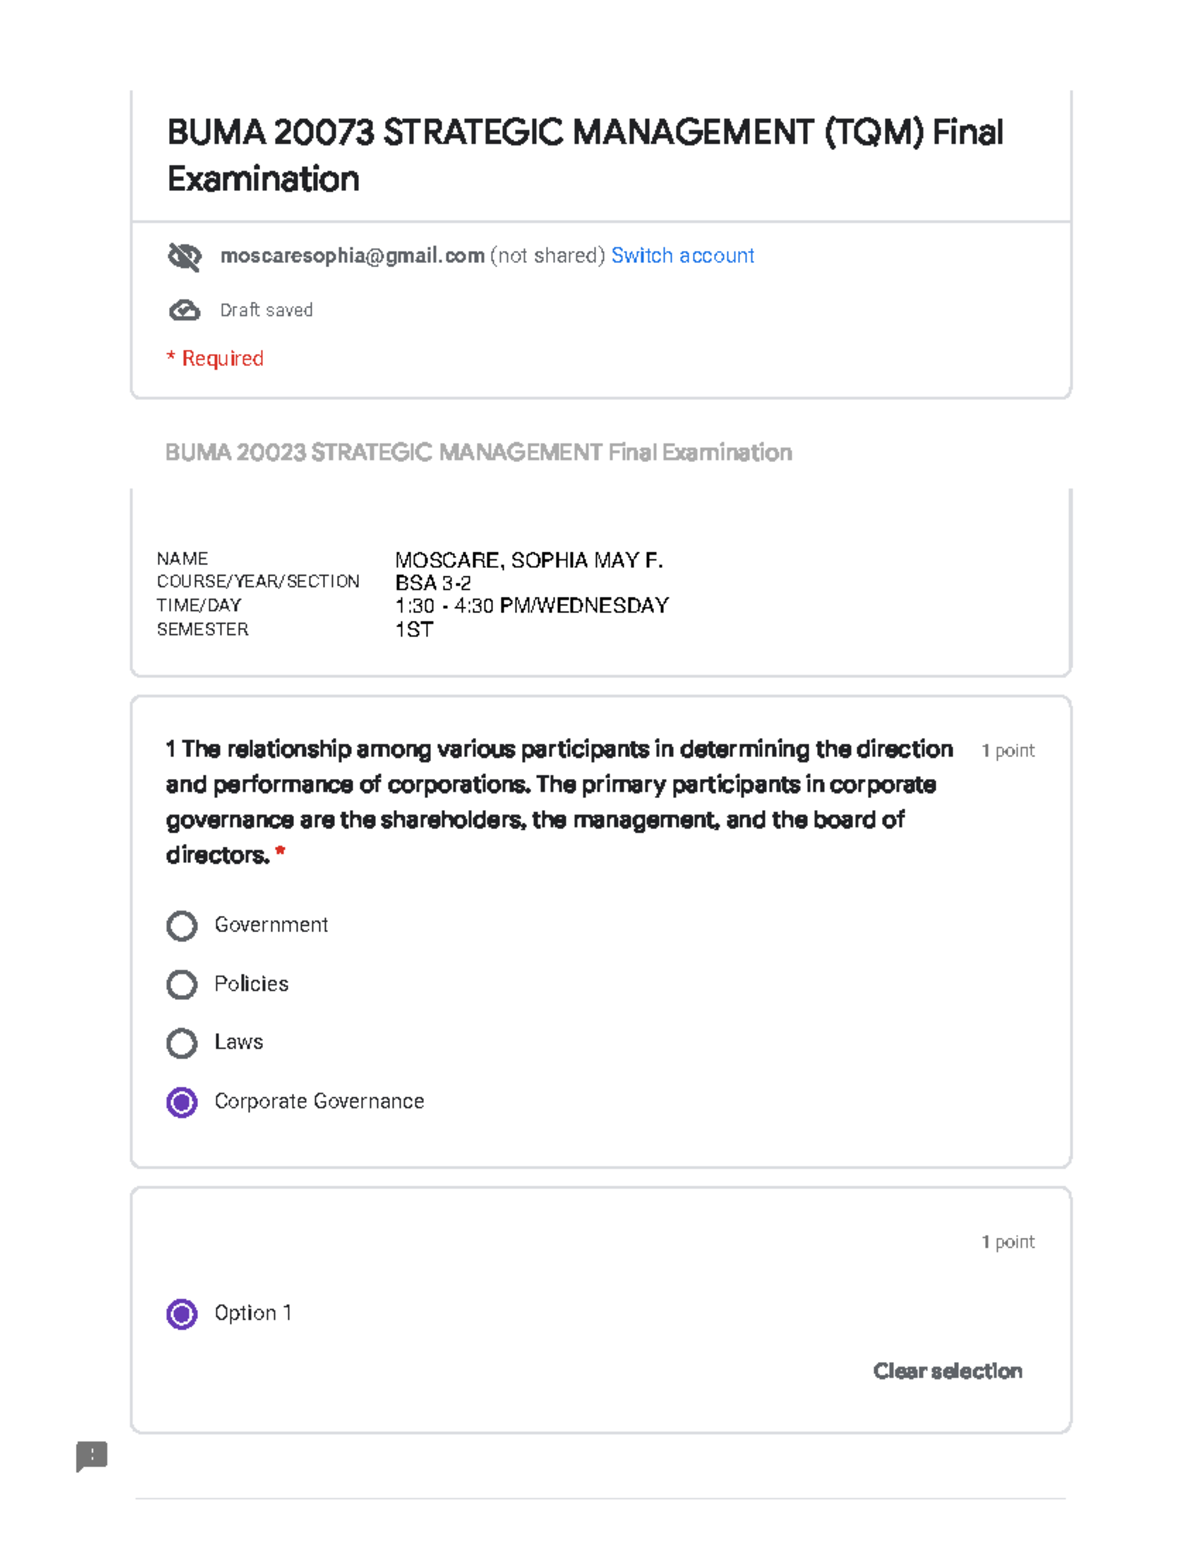Click Clear selection button
This screenshot has width=1200, height=1553.
pyautogui.click(x=948, y=1371)
